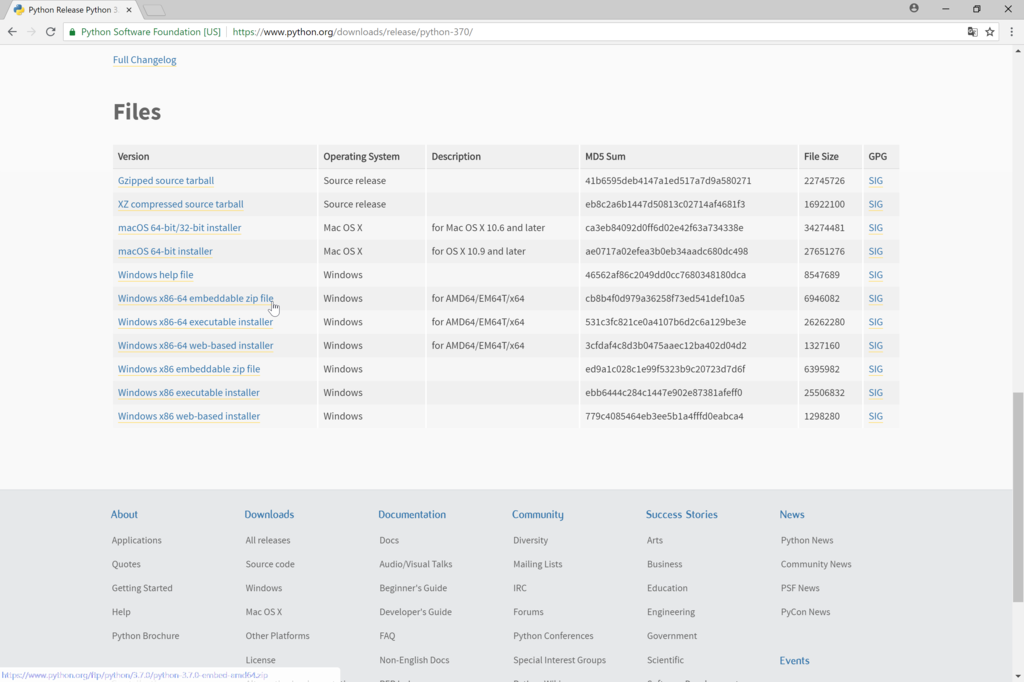
Task: Open the Events footer heading
Action: [x=794, y=660]
